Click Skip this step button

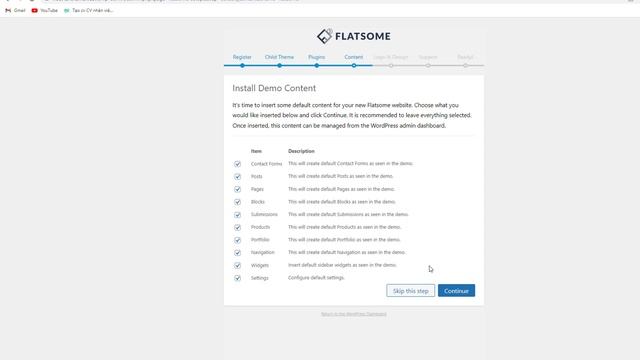pos(411,291)
